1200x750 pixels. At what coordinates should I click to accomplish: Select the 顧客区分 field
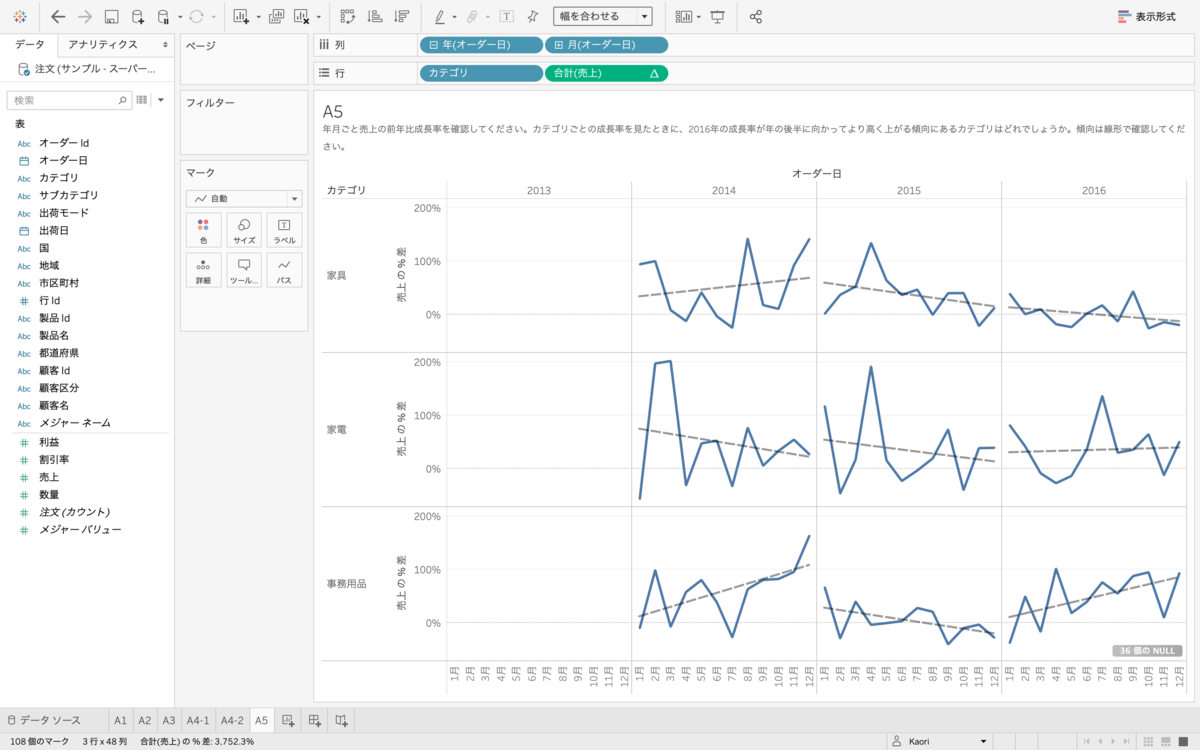pos(59,388)
